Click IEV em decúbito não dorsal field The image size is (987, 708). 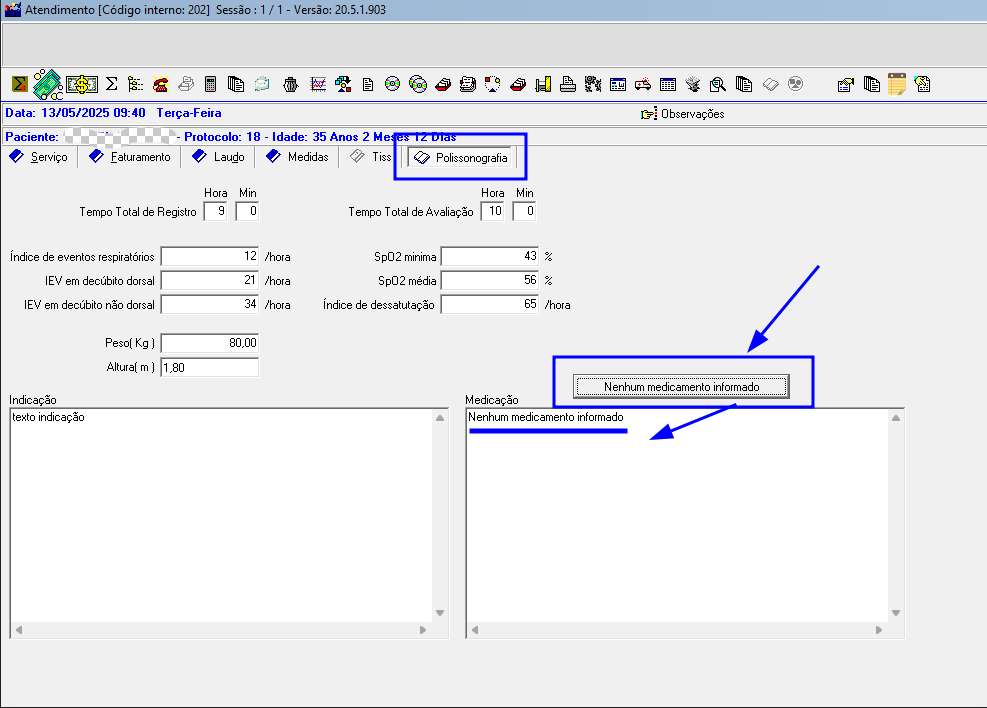point(210,305)
